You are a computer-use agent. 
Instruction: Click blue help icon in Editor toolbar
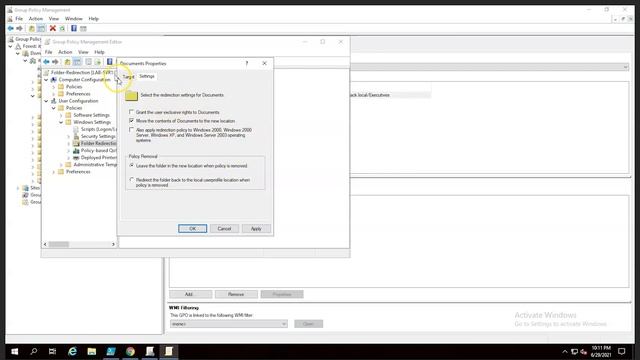coord(109,62)
